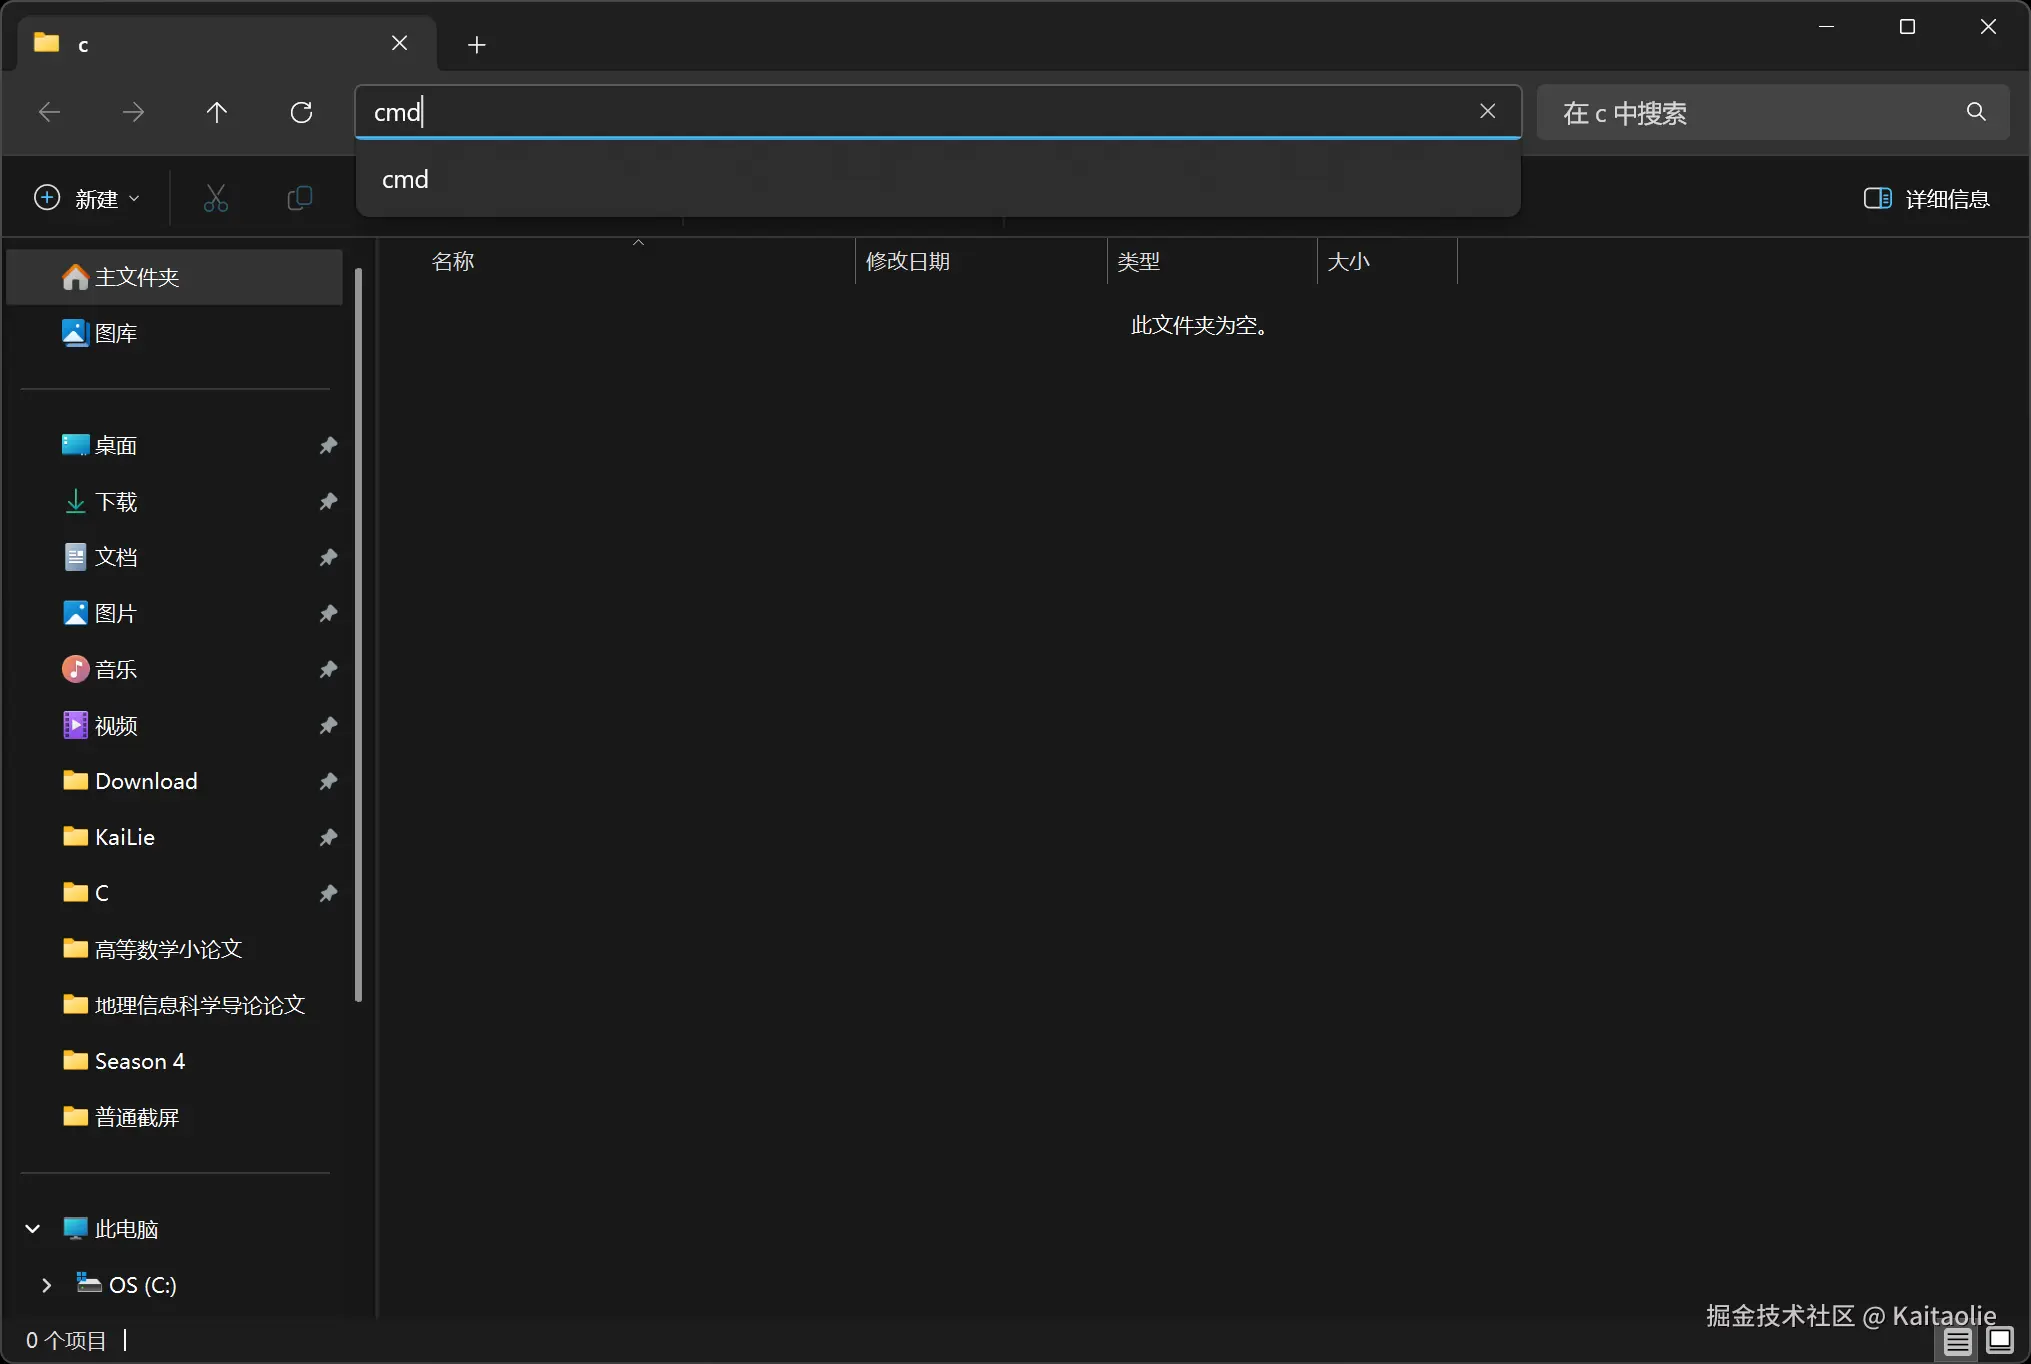Click the Cut scissors icon
The height and width of the screenshot is (1364, 2031).
215,198
